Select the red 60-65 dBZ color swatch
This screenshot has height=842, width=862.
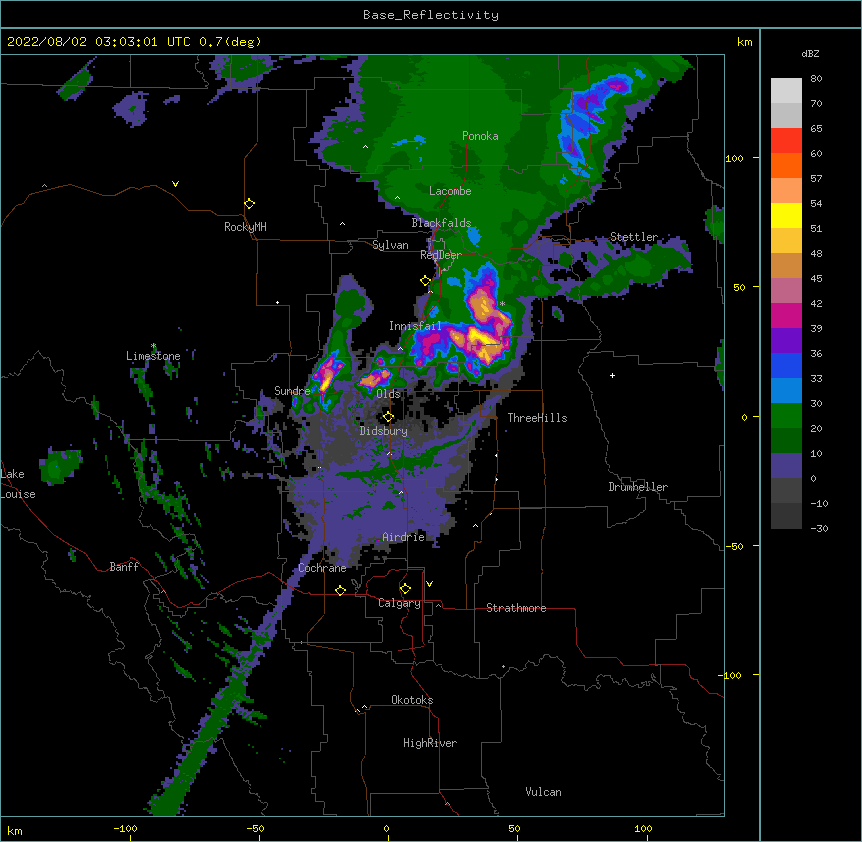[786, 141]
